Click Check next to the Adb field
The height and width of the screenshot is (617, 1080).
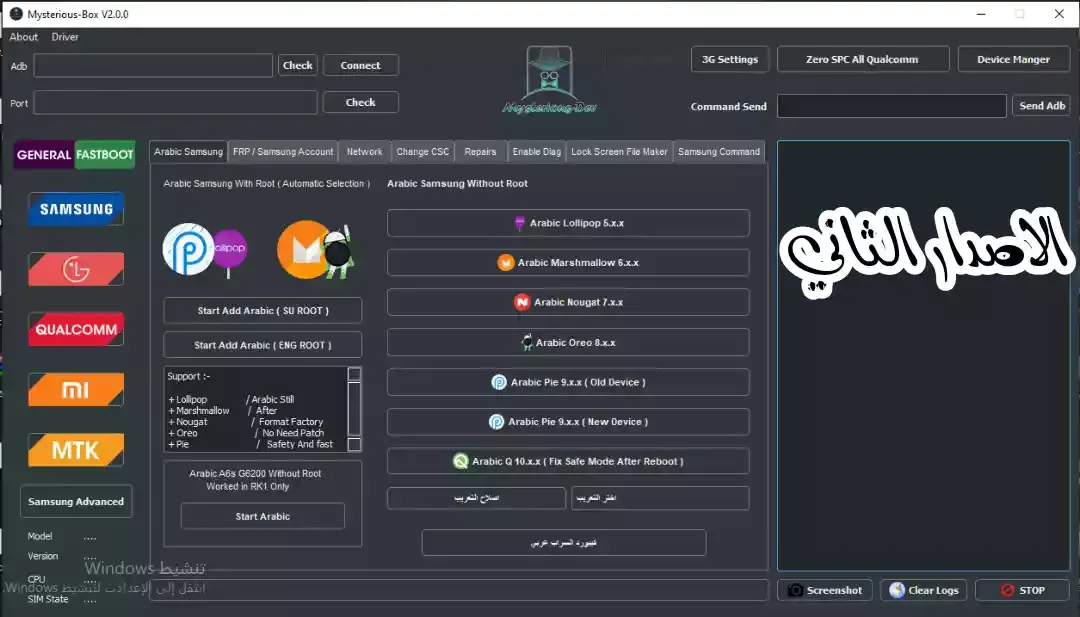click(x=298, y=65)
